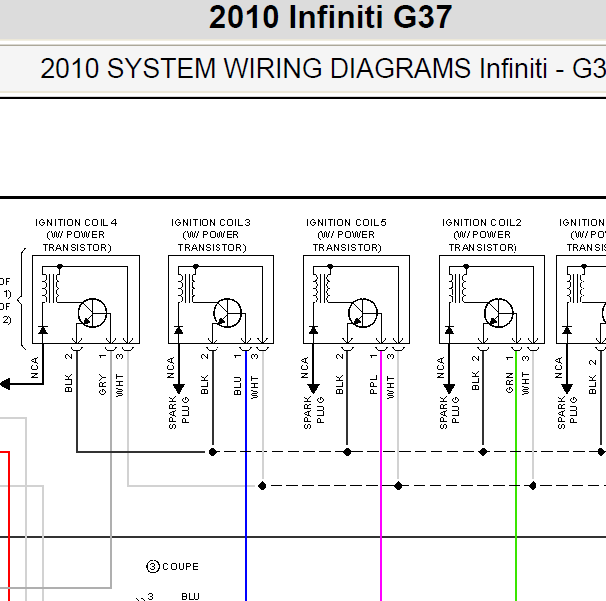Click the junction dot below Coil 2's WHT wire
The height and width of the screenshot is (601, 606).
(x=533, y=486)
